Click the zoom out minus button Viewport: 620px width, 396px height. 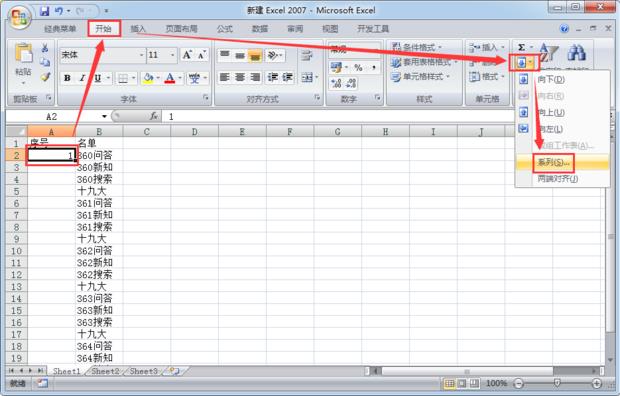click(518, 383)
